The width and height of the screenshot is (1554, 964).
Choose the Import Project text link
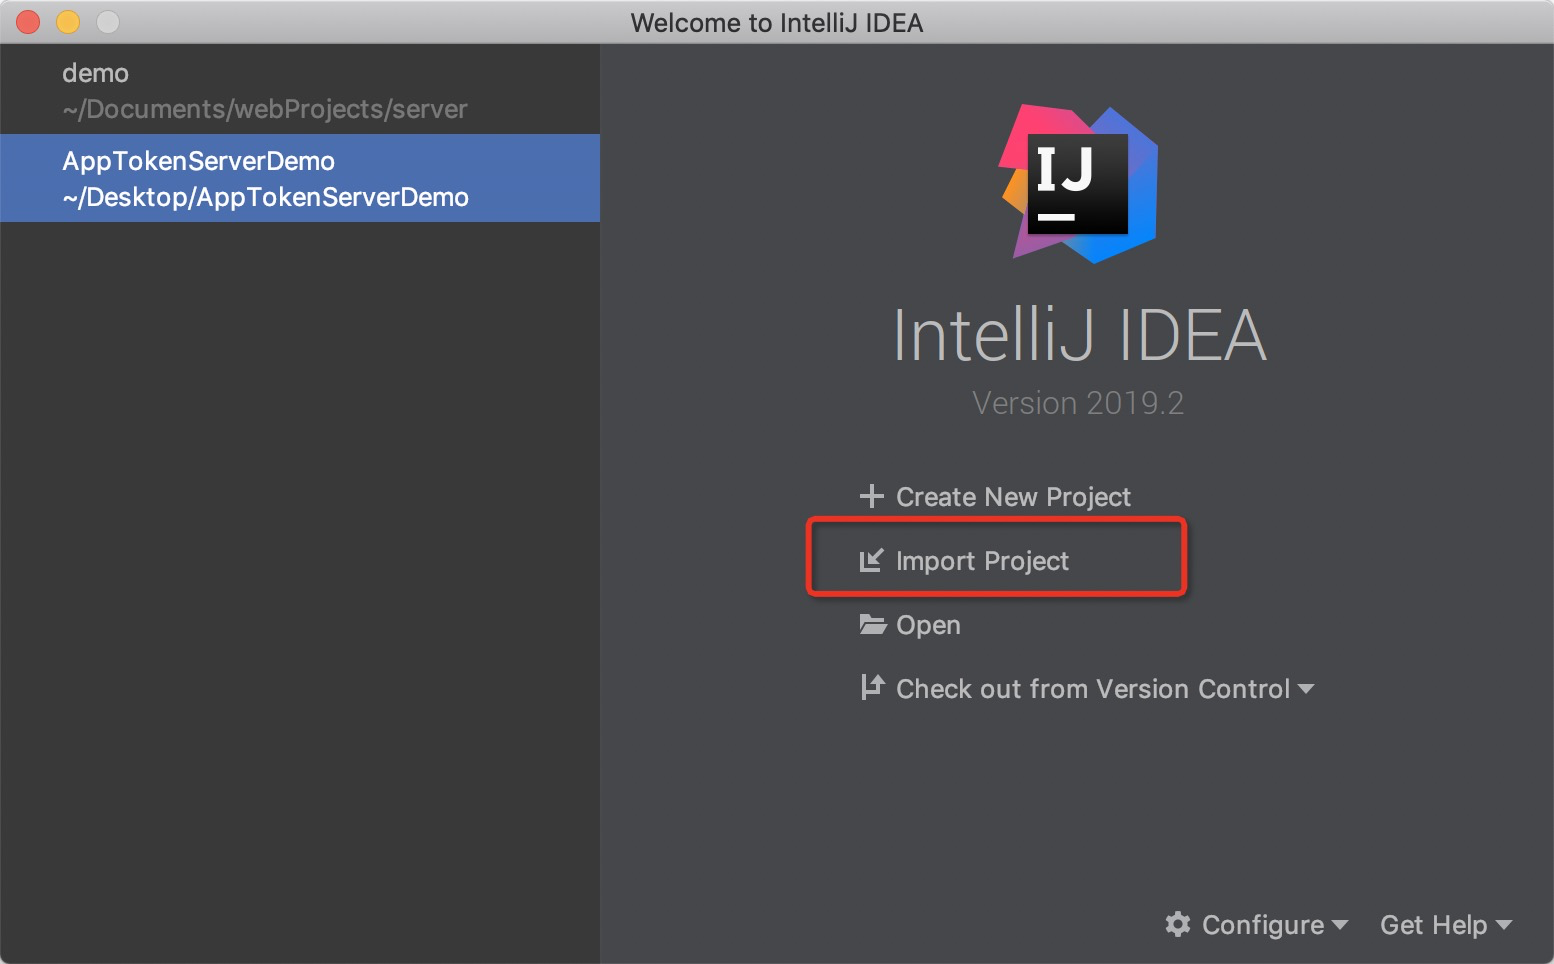(982, 561)
